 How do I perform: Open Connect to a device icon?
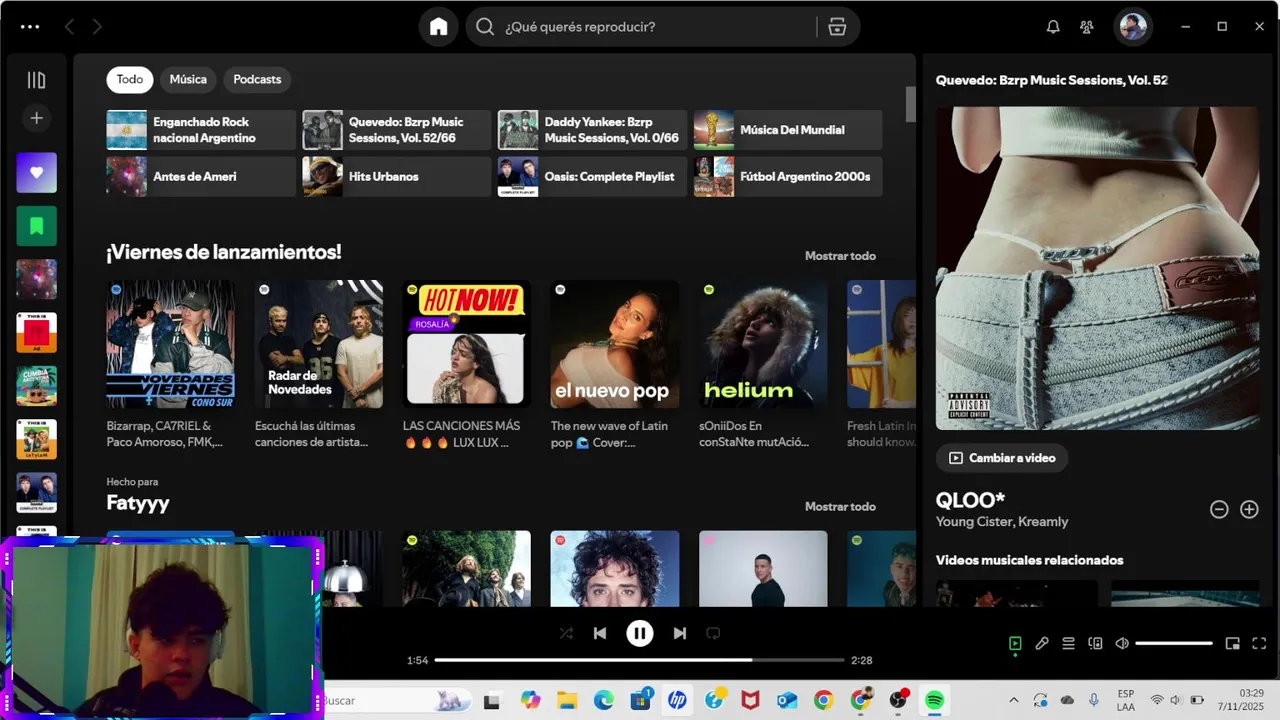(x=1095, y=643)
